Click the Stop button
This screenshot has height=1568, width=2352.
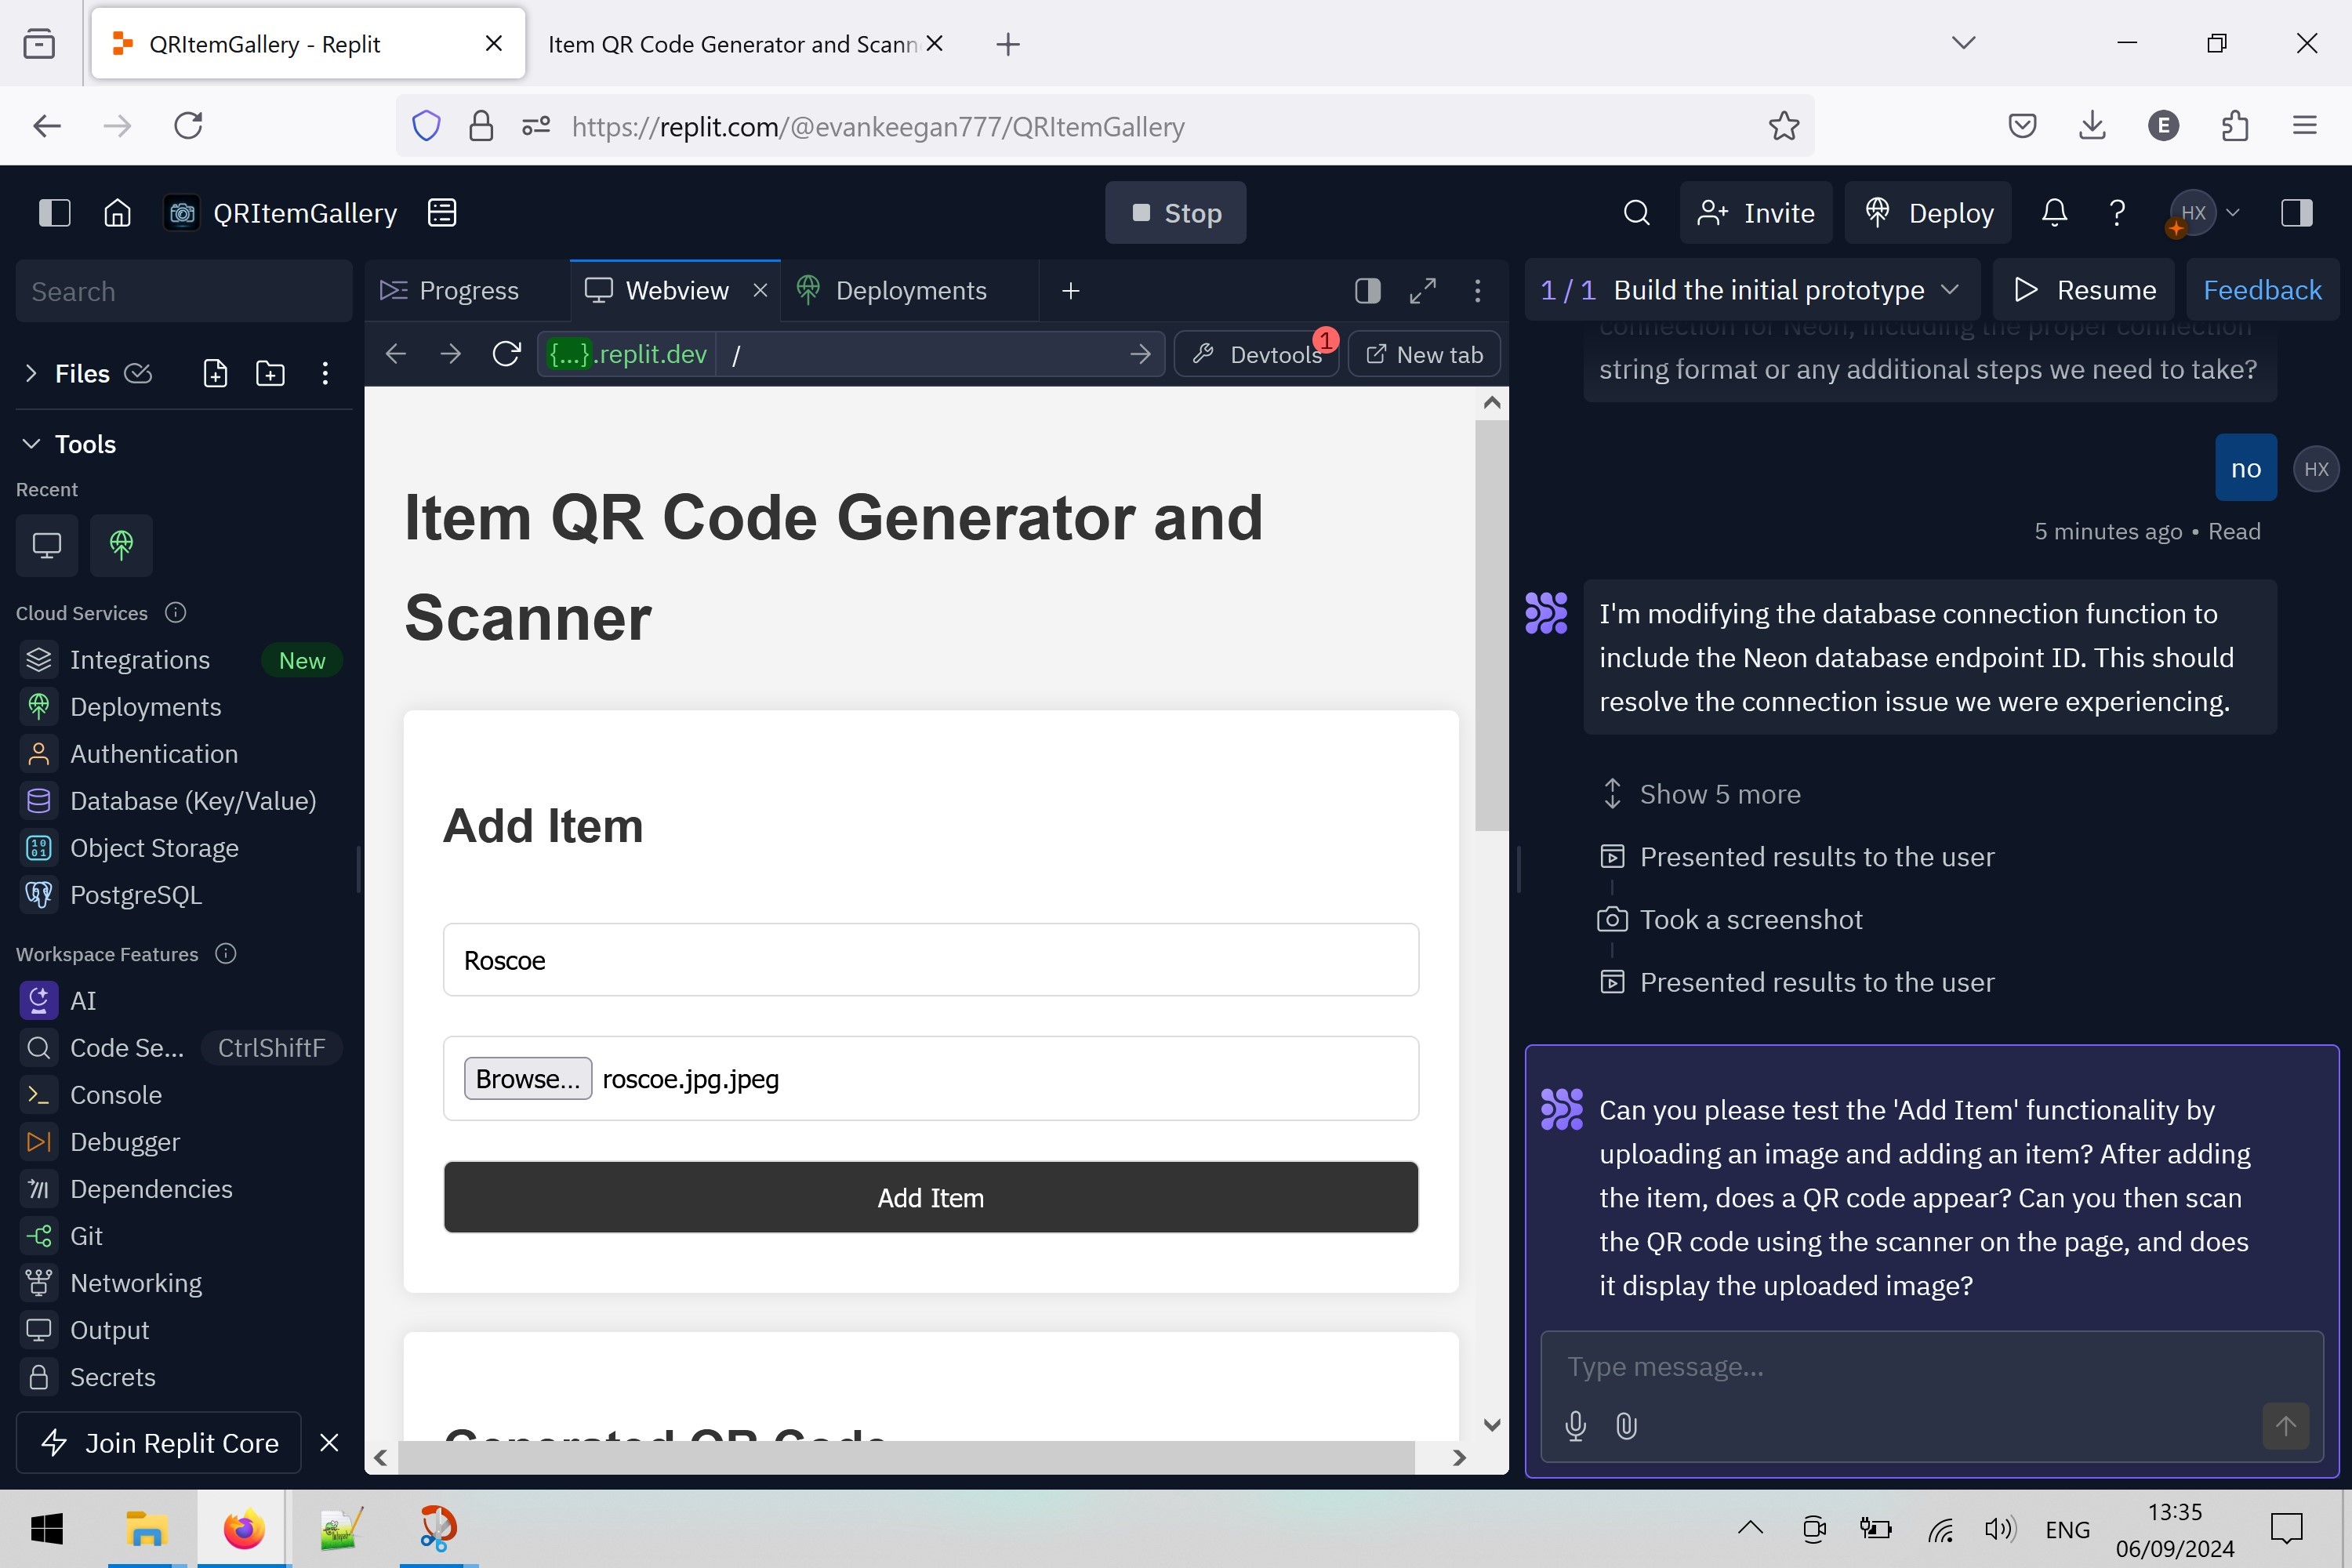[1175, 212]
